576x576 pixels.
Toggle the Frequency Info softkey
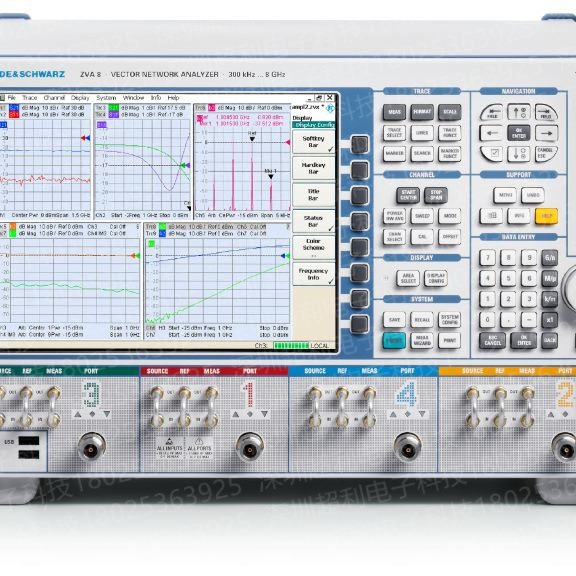313,274
